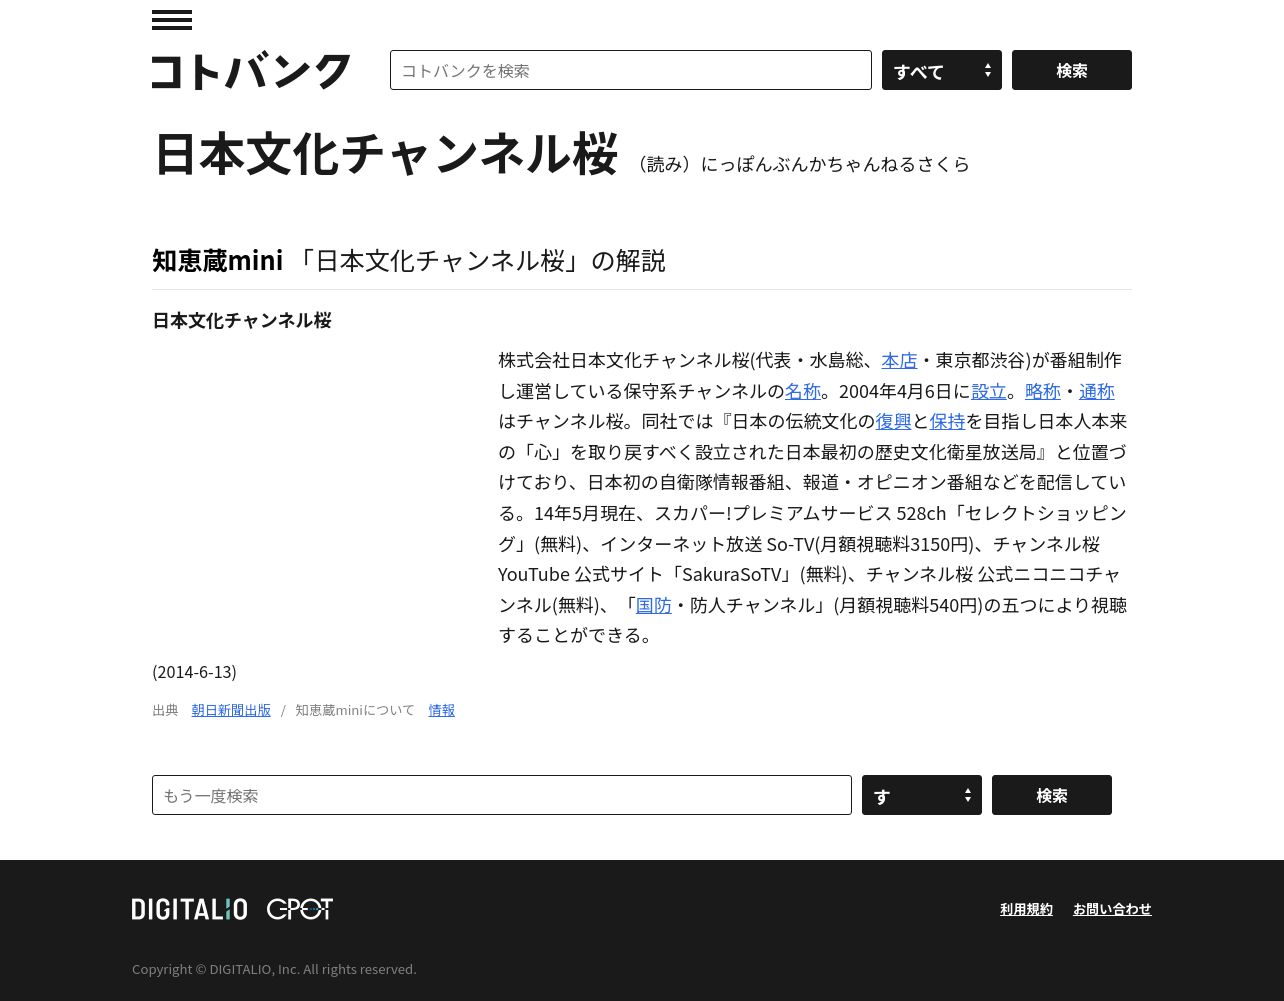The width and height of the screenshot is (1284, 1001).
Task: Open the 名称 link
Action: [x=802, y=391]
